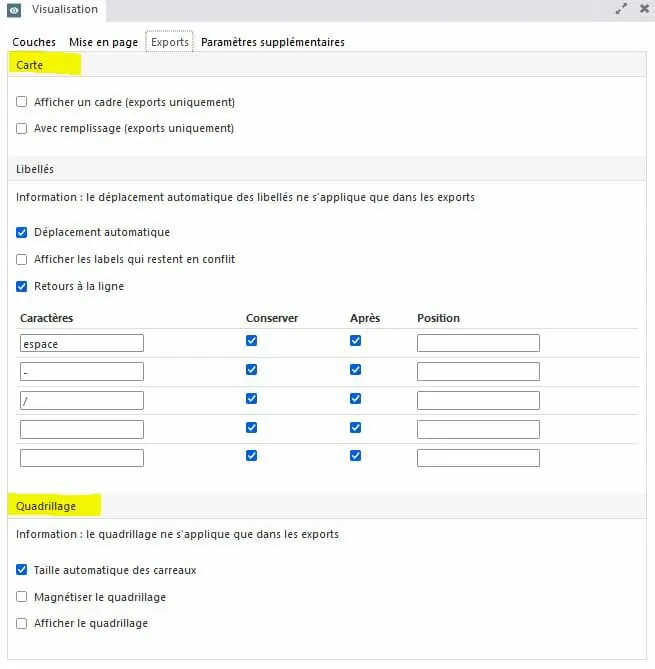
Task: Enable Magnétiser le quadrillage
Action: 22,597
